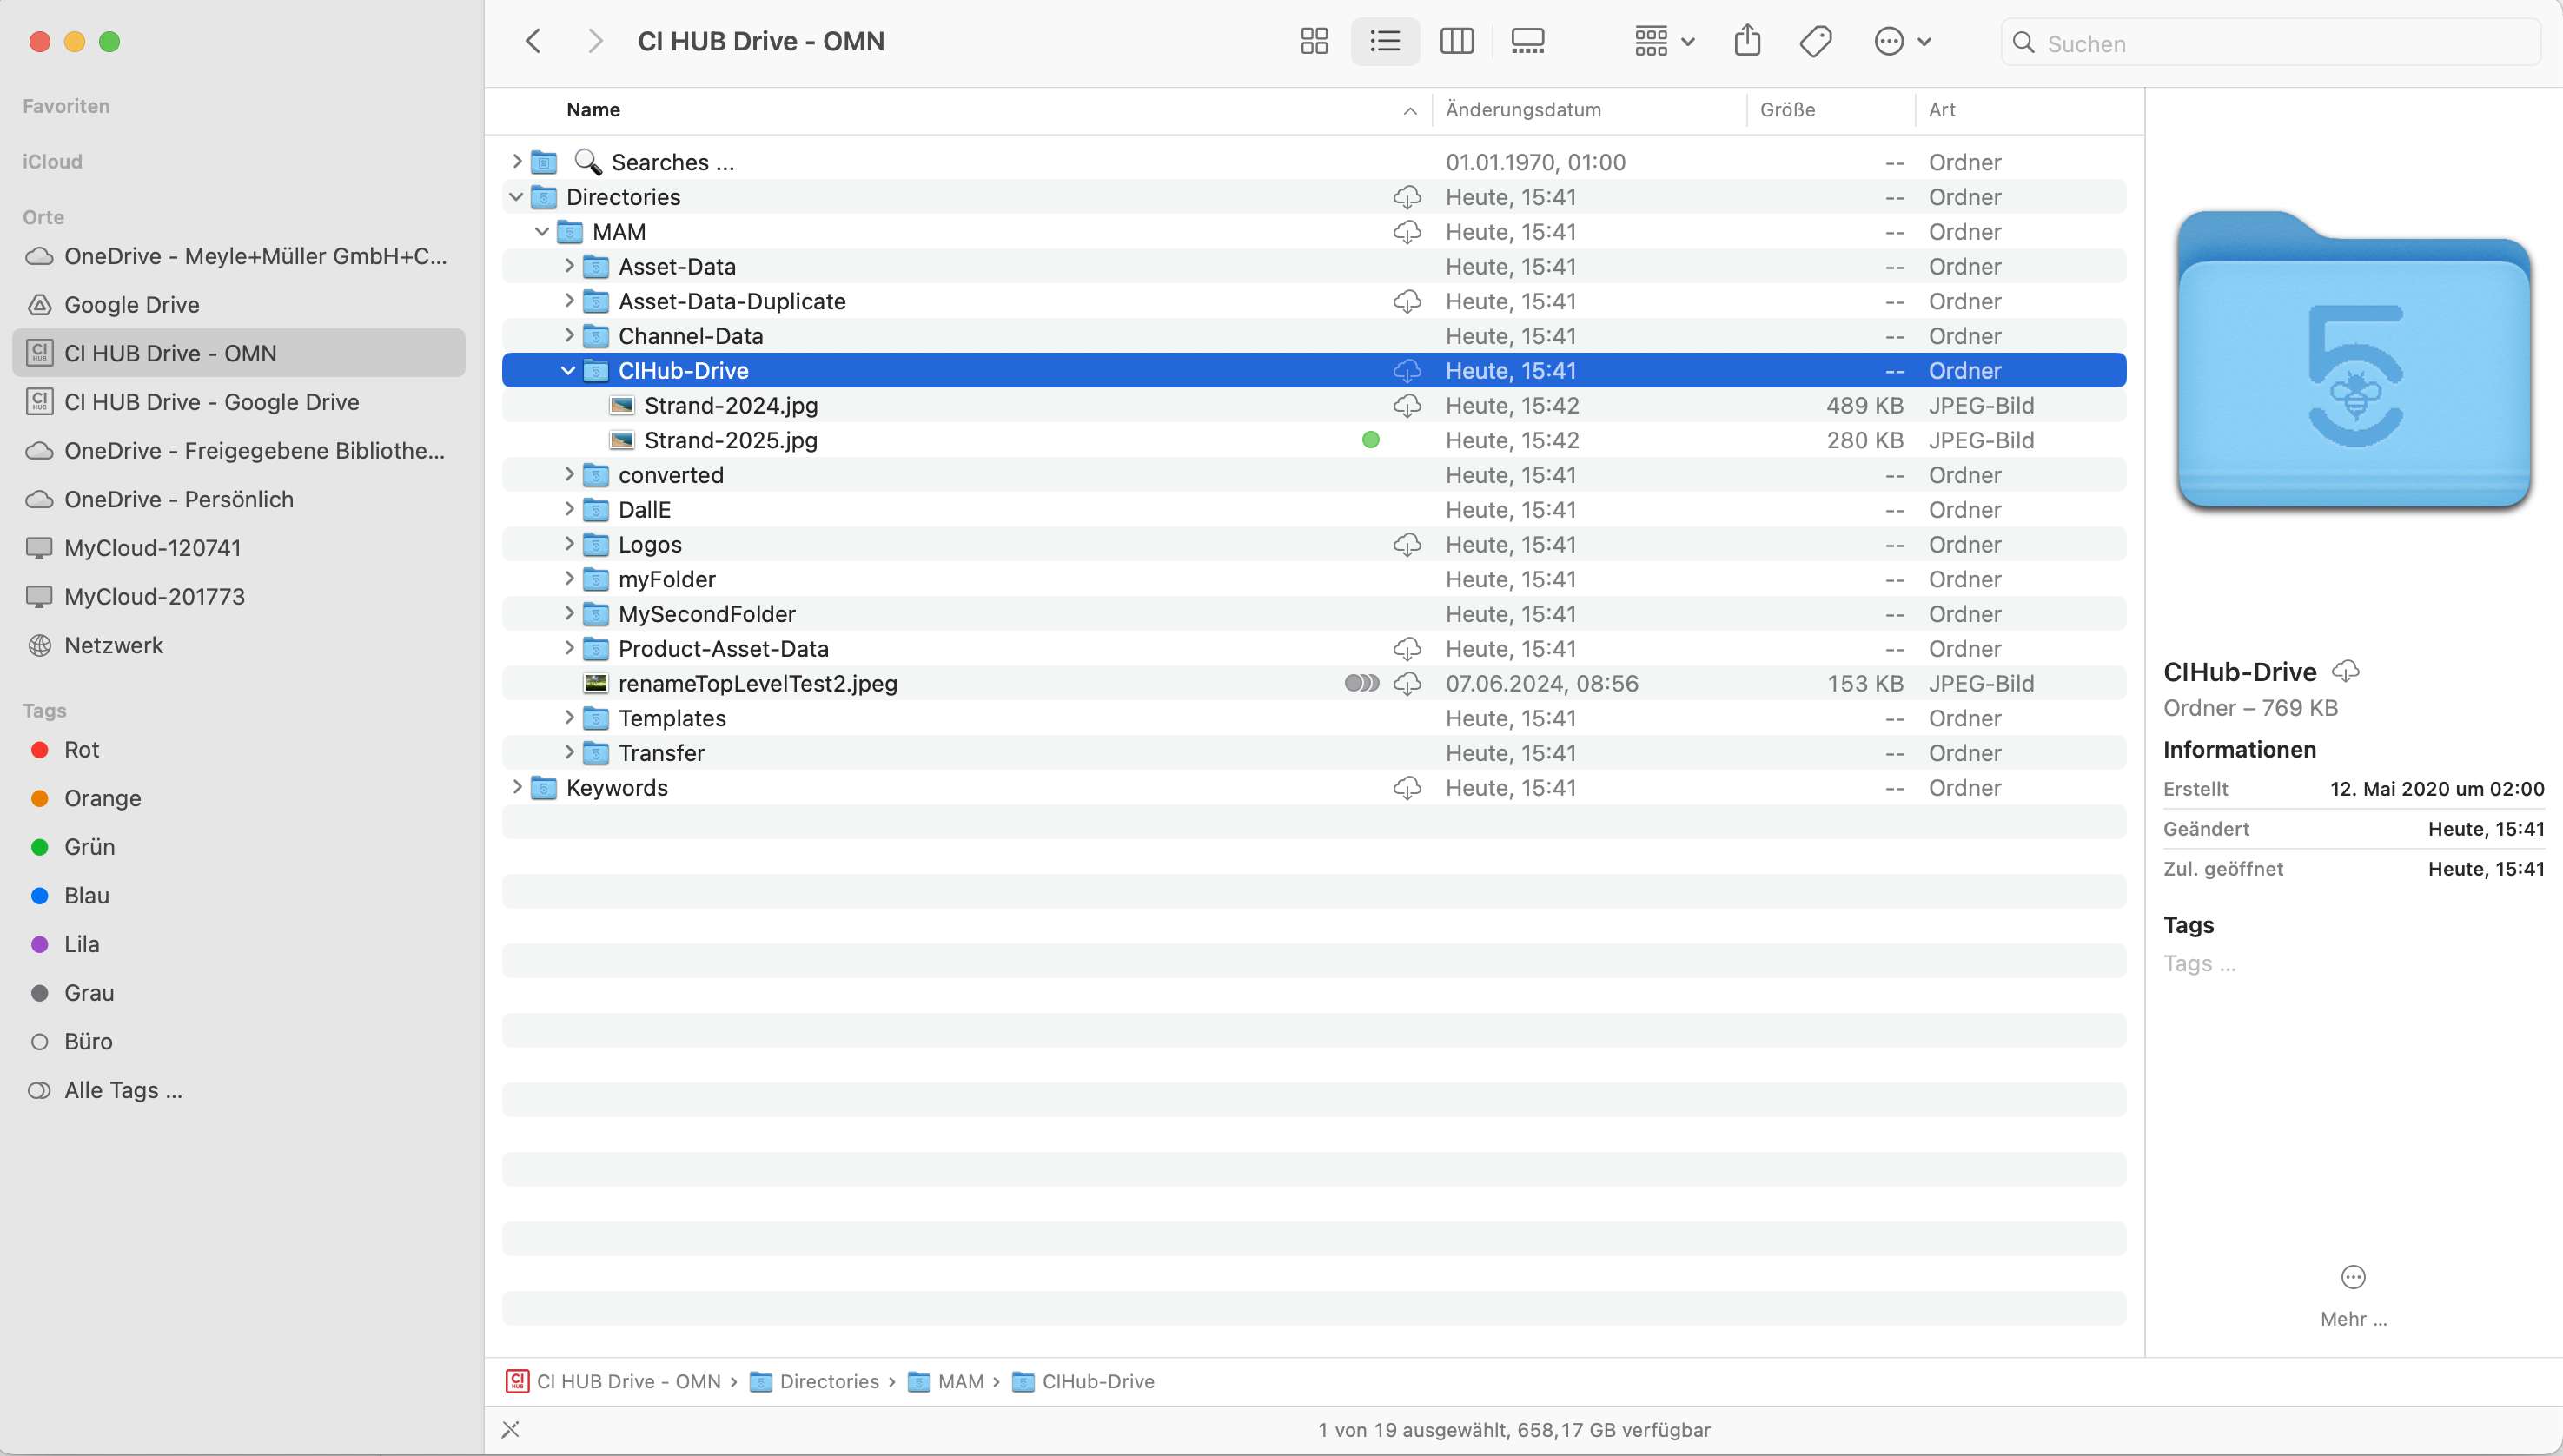Screen dimensions: 2563x1456
Task: Switch to column view
Action: click(x=1456, y=41)
